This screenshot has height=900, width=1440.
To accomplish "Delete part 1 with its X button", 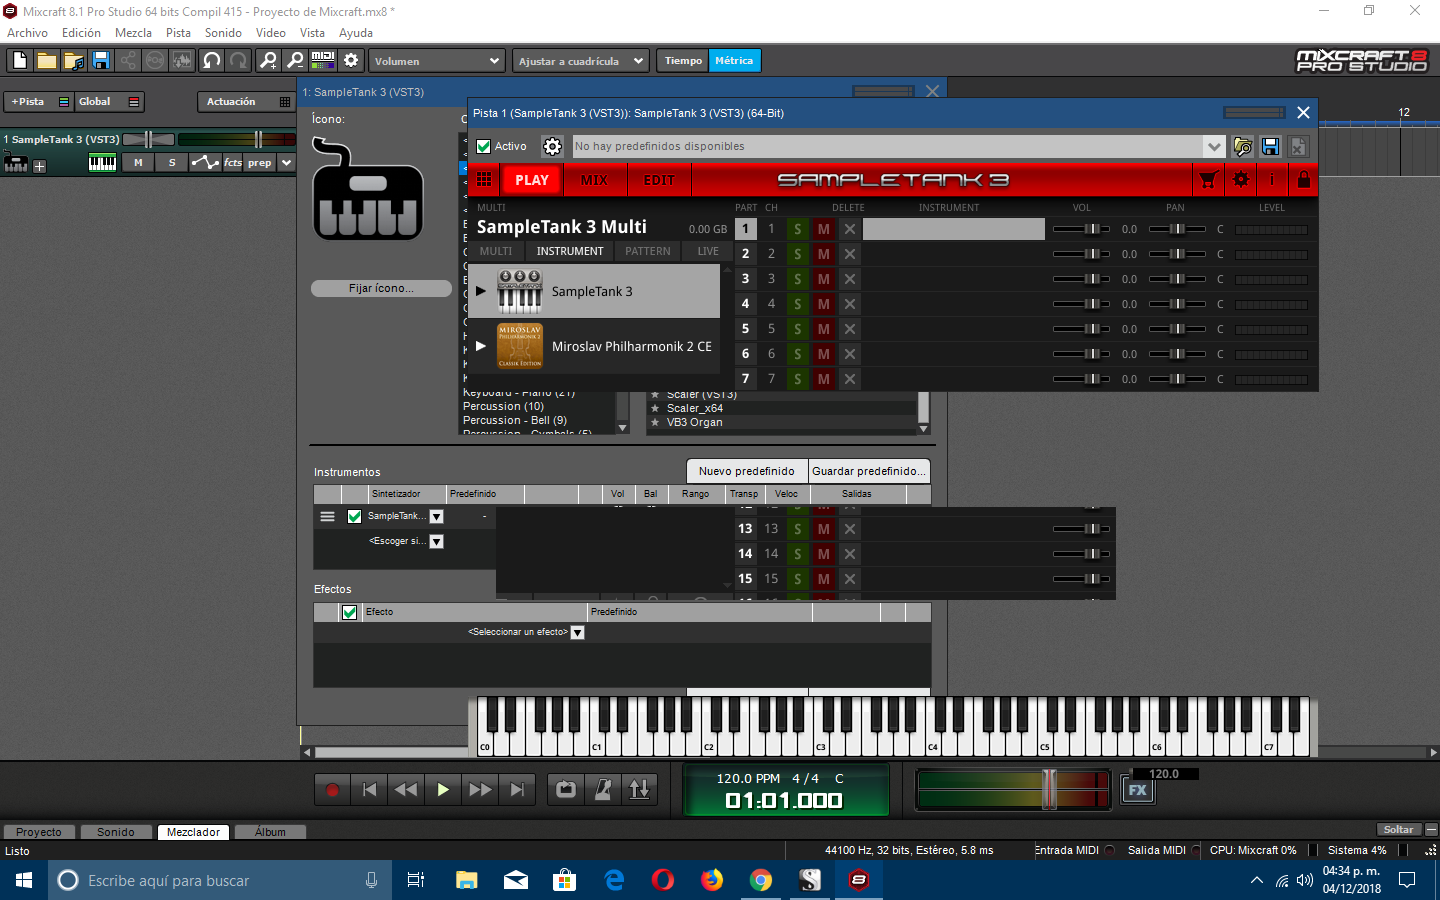I will pos(849,229).
